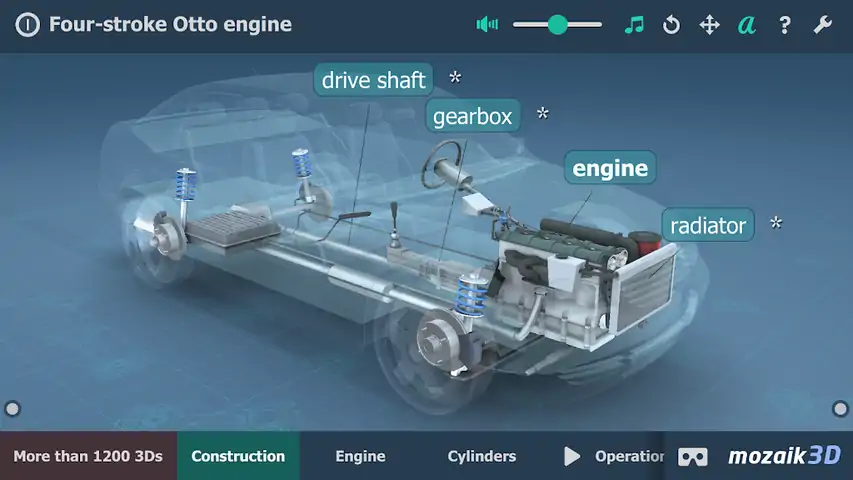
Task: Select the drive shaft label
Action: [x=374, y=80]
